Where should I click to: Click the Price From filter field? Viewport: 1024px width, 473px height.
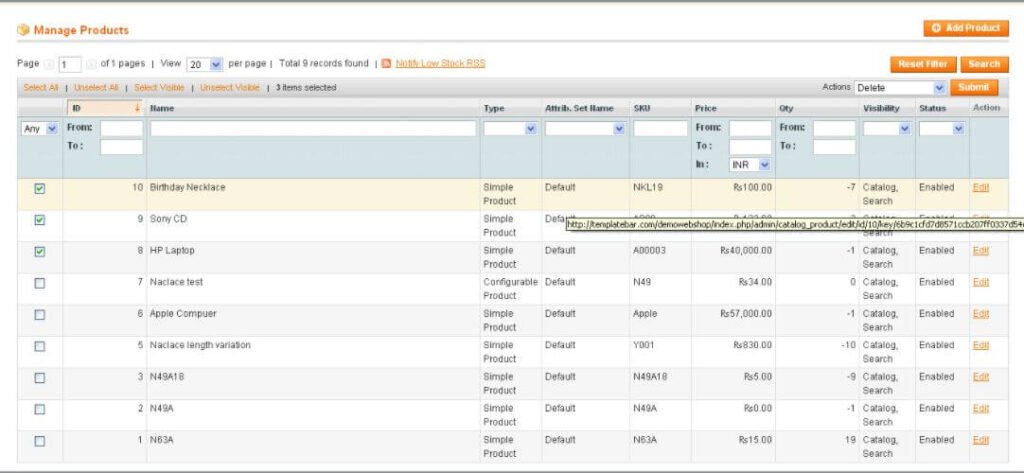750,129
